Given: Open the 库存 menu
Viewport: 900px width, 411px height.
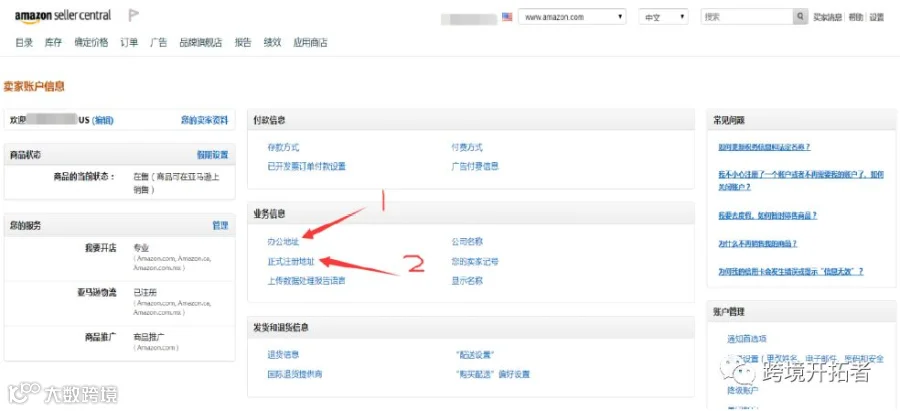Looking at the screenshot, I should point(53,42).
